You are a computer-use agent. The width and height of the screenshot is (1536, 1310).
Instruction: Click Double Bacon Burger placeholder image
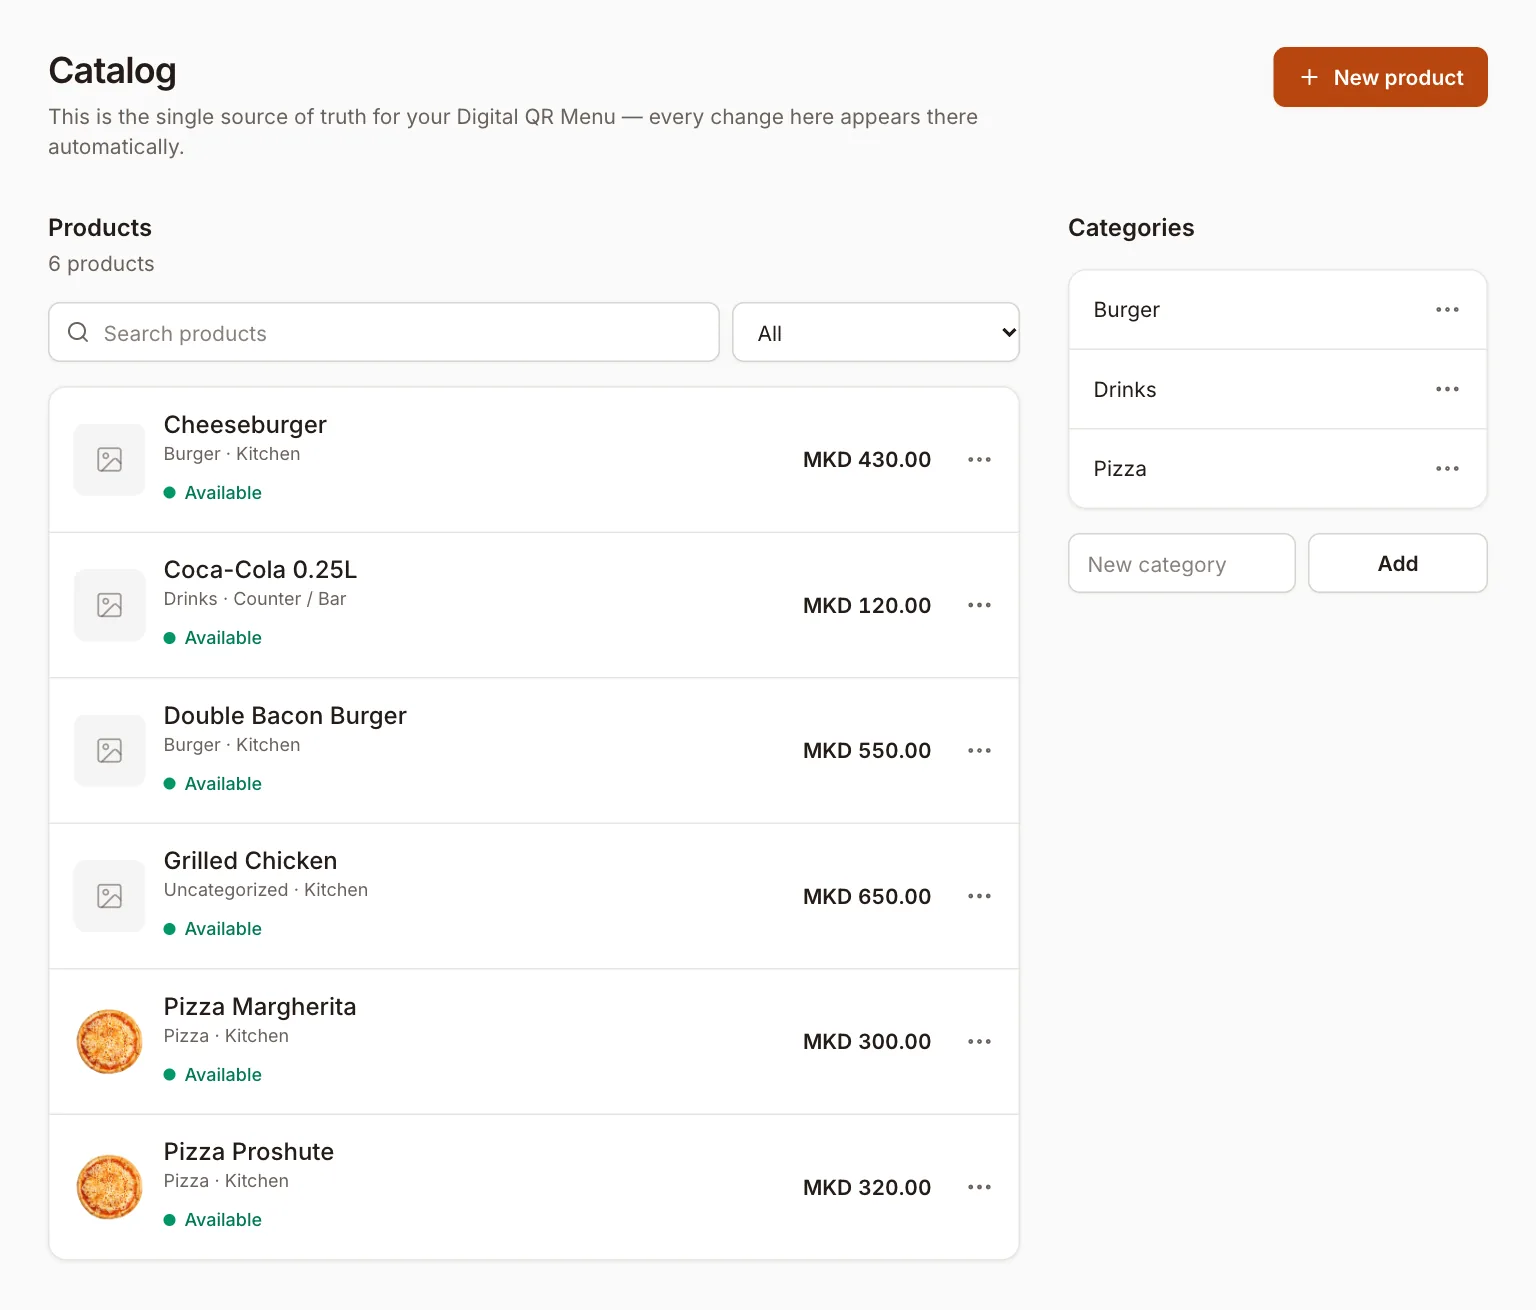110,751
